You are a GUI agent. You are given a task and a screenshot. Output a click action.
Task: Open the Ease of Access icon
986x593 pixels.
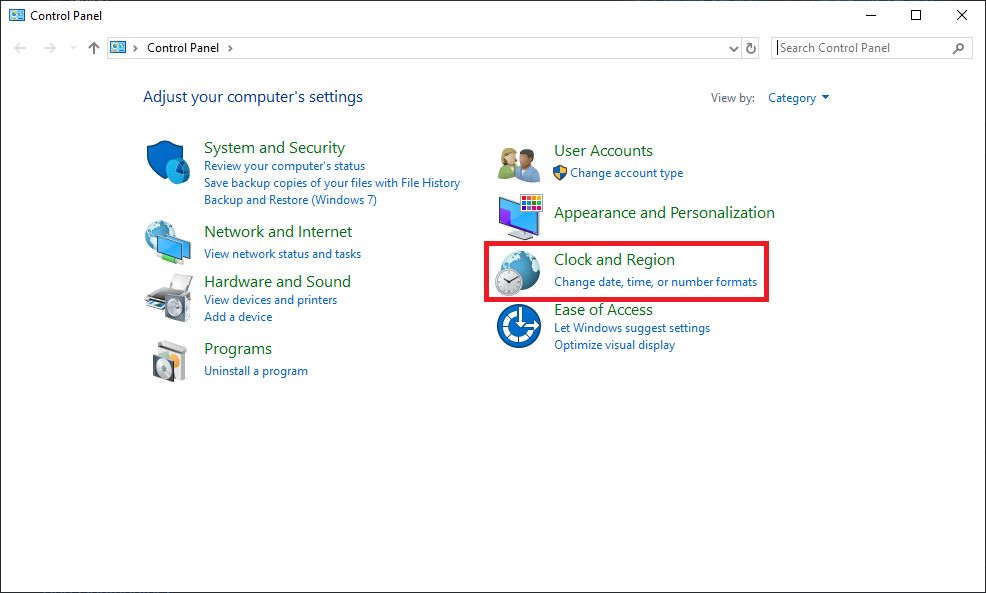(x=520, y=325)
